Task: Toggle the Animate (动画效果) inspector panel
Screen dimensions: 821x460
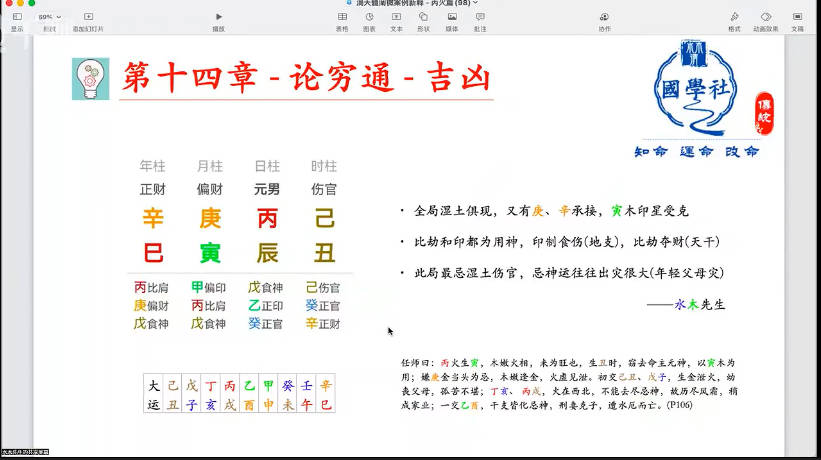Action: click(765, 18)
